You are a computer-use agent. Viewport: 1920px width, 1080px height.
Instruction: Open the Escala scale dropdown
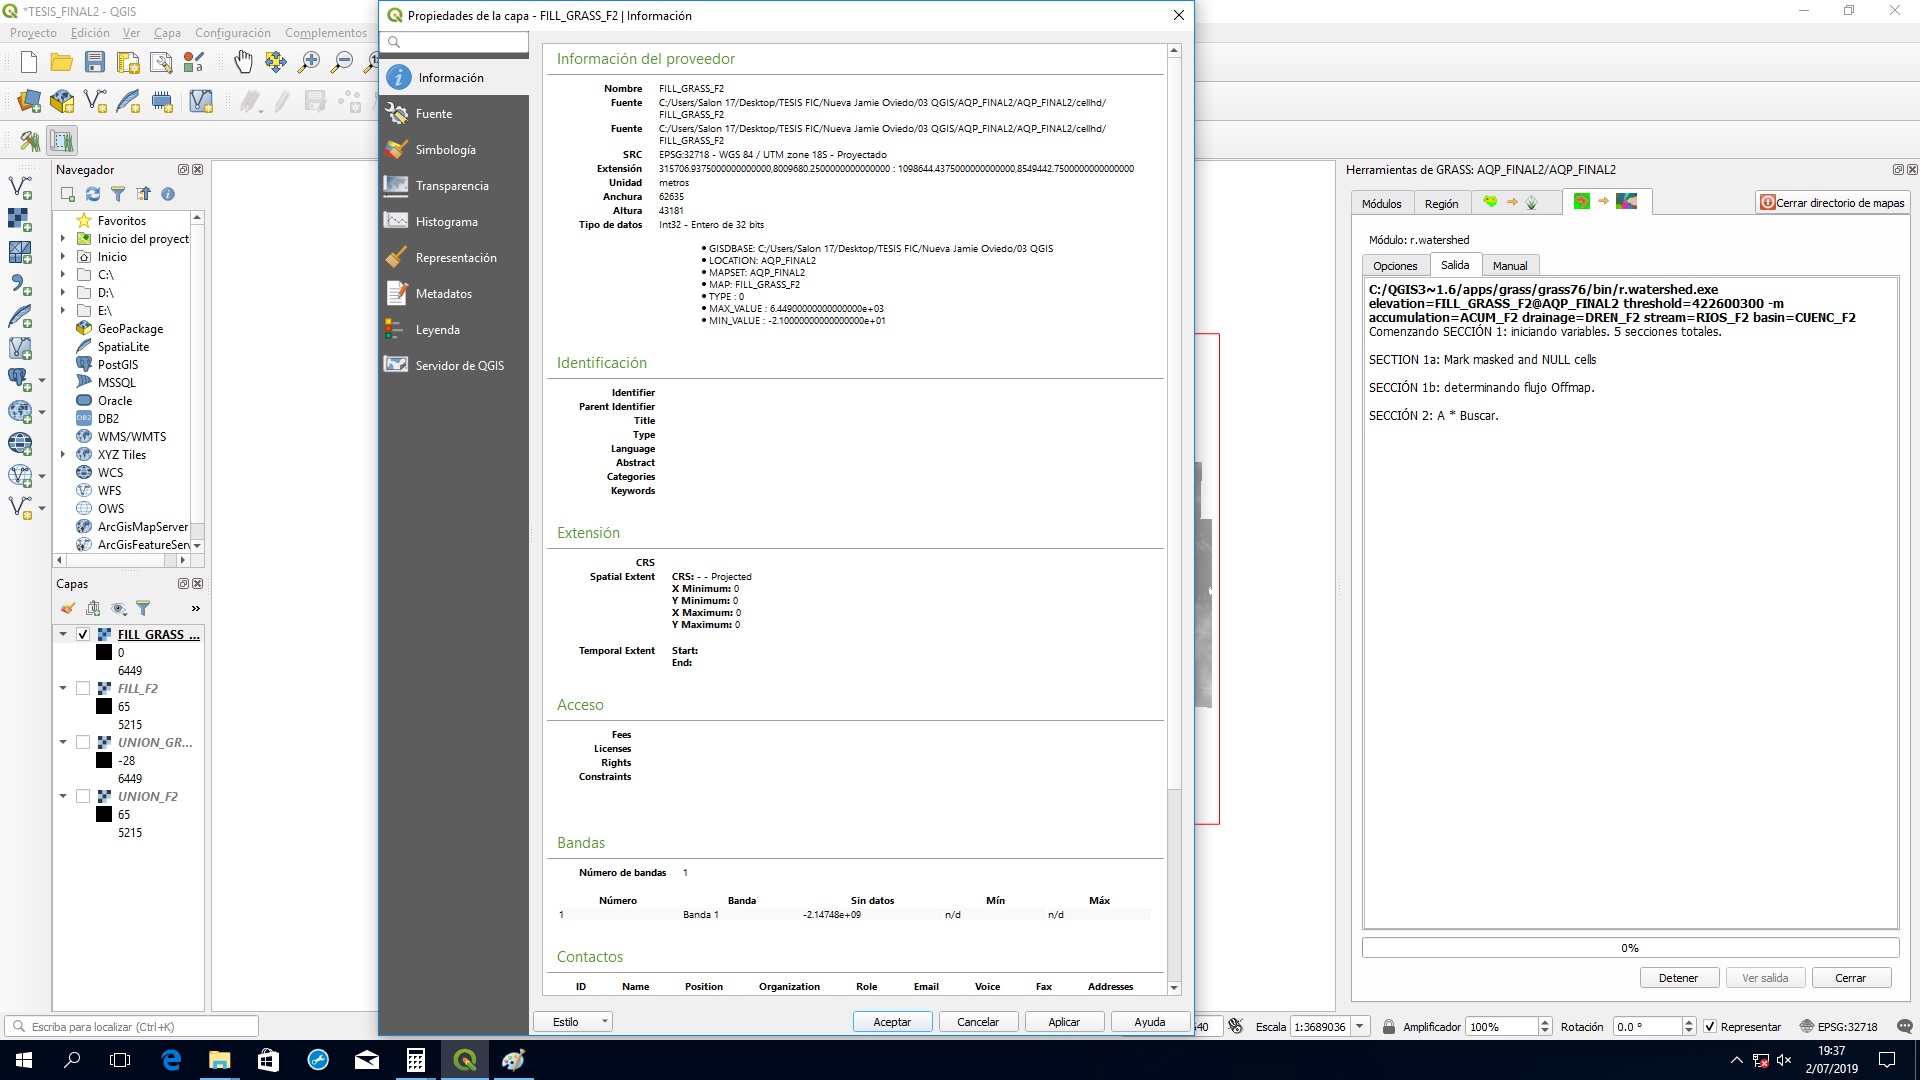pos(1360,1026)
